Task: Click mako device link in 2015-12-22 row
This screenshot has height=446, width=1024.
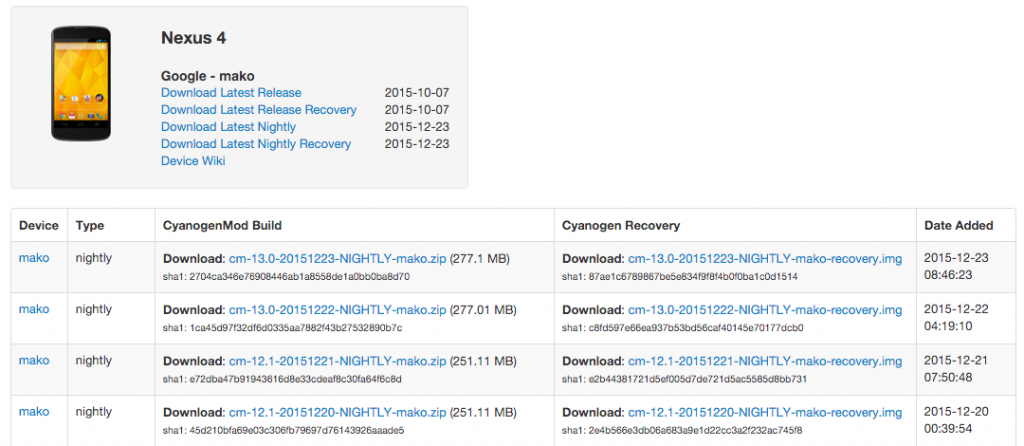Action: [34, 309]
